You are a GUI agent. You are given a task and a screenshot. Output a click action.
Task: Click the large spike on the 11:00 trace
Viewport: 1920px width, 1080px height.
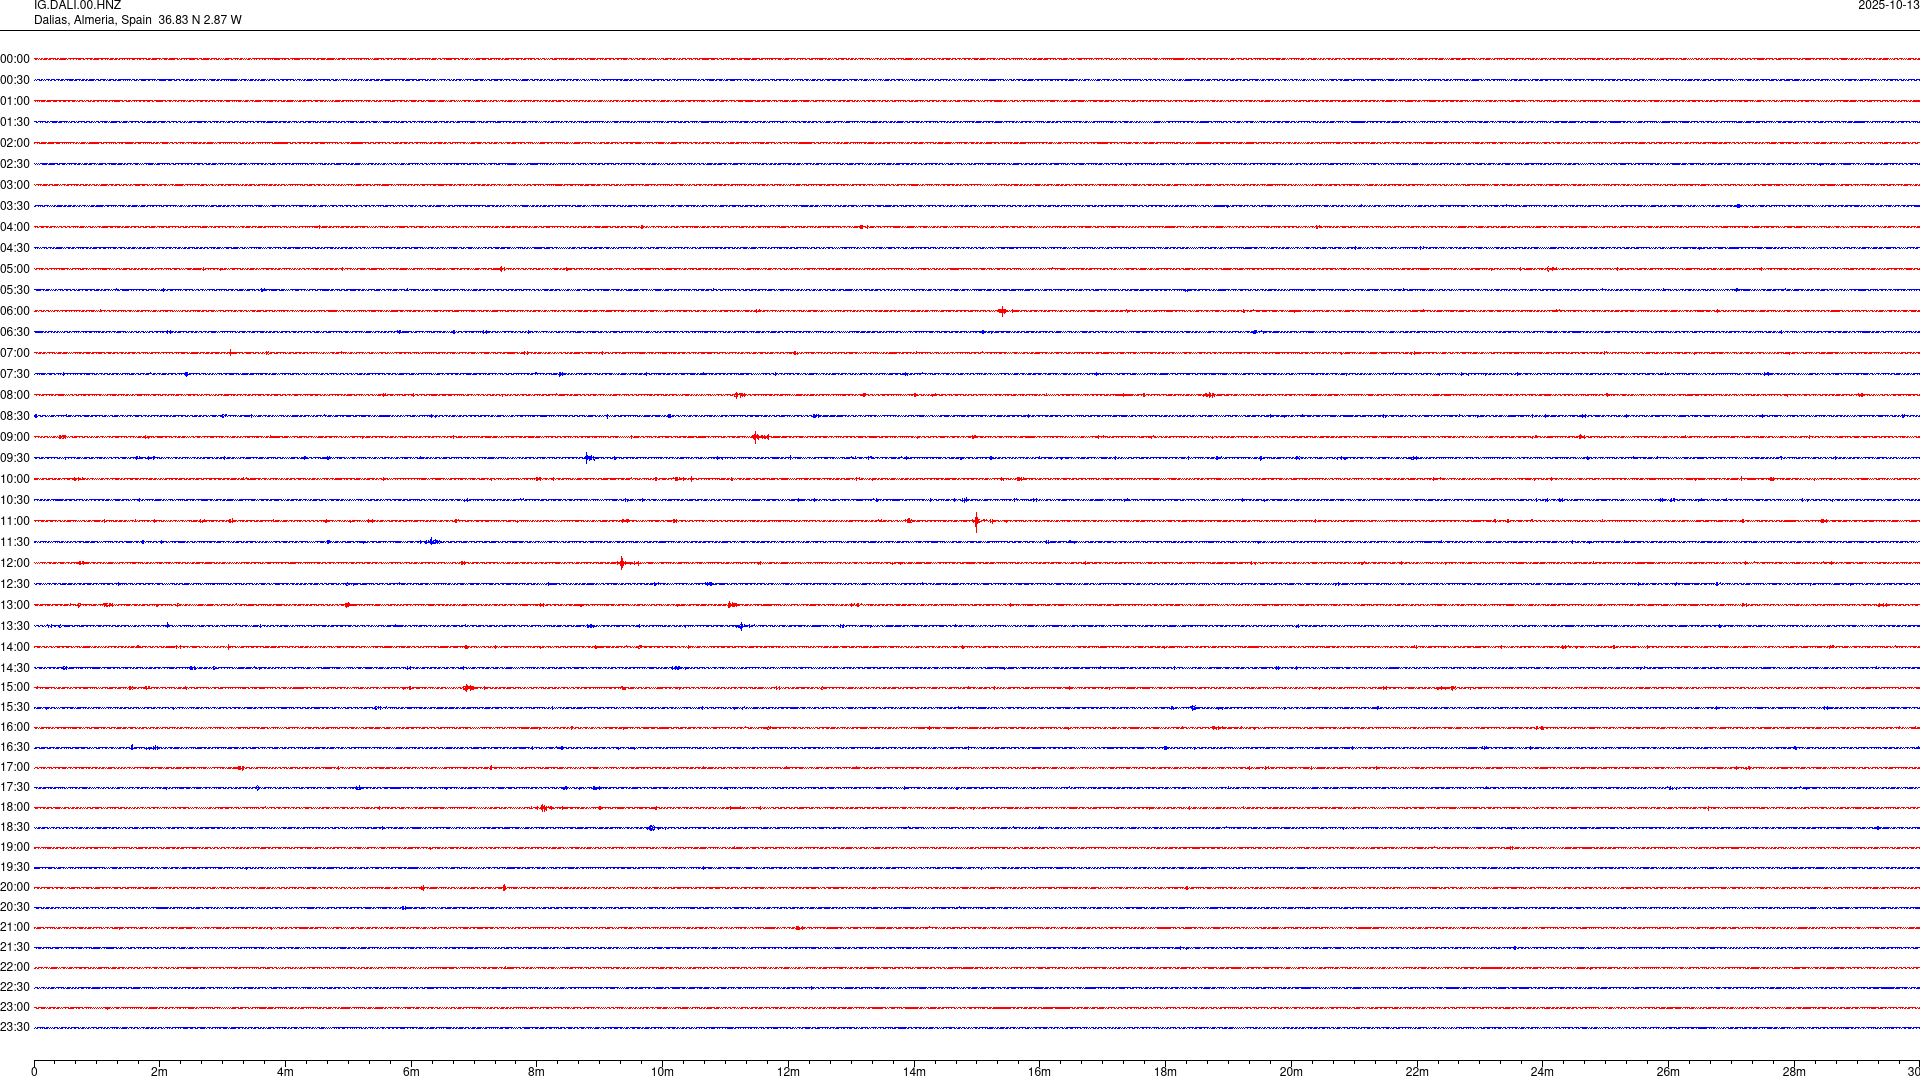(x=977, y=521)
